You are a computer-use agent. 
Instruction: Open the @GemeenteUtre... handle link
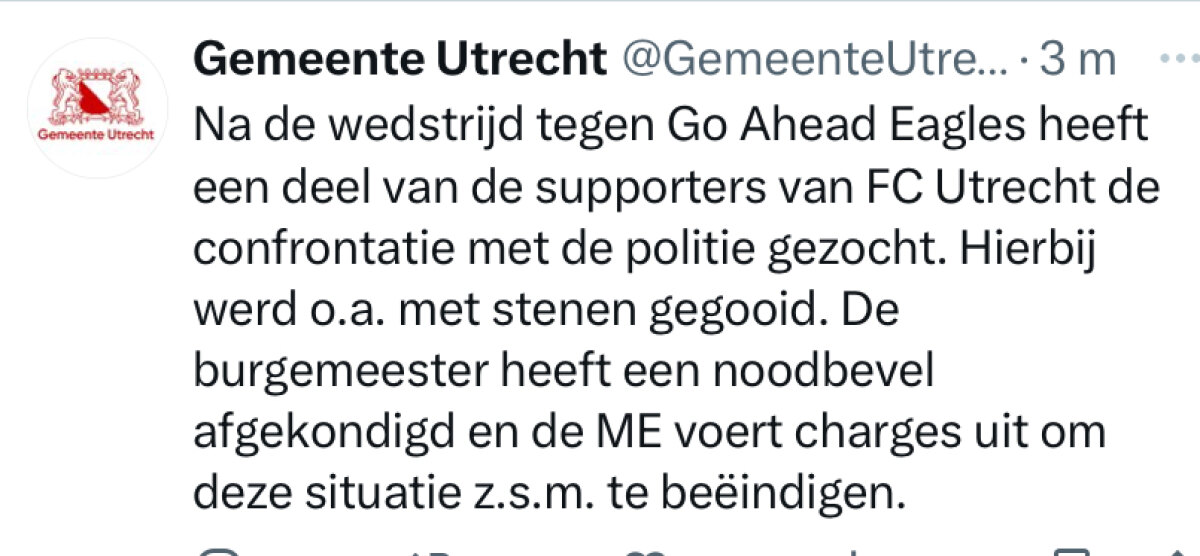click(x=817, y=60)
